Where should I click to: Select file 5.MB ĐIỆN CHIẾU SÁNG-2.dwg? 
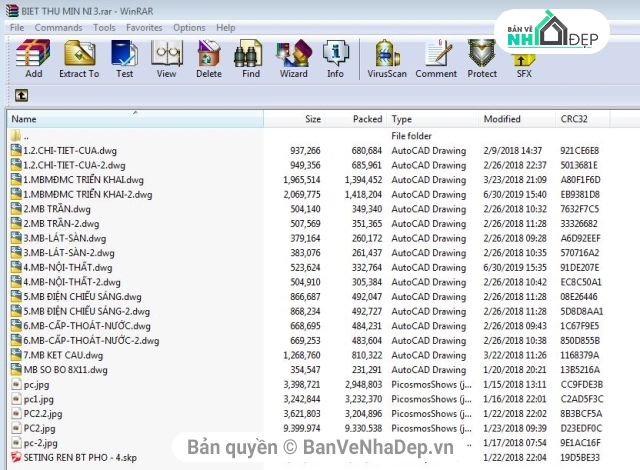[87, 311]
